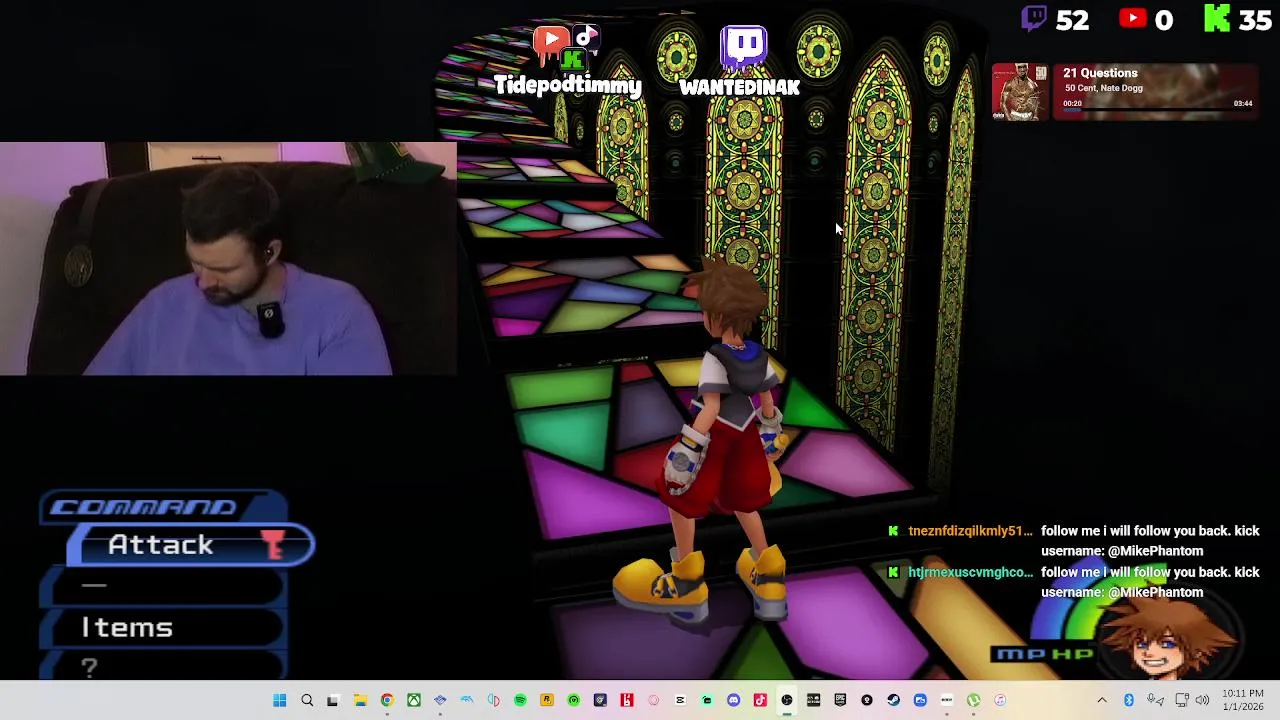Open Rockstar Games Launcher from the taskbar
Image resolution: width=1280 pixels, height=720 pixels.
(547, 700)
